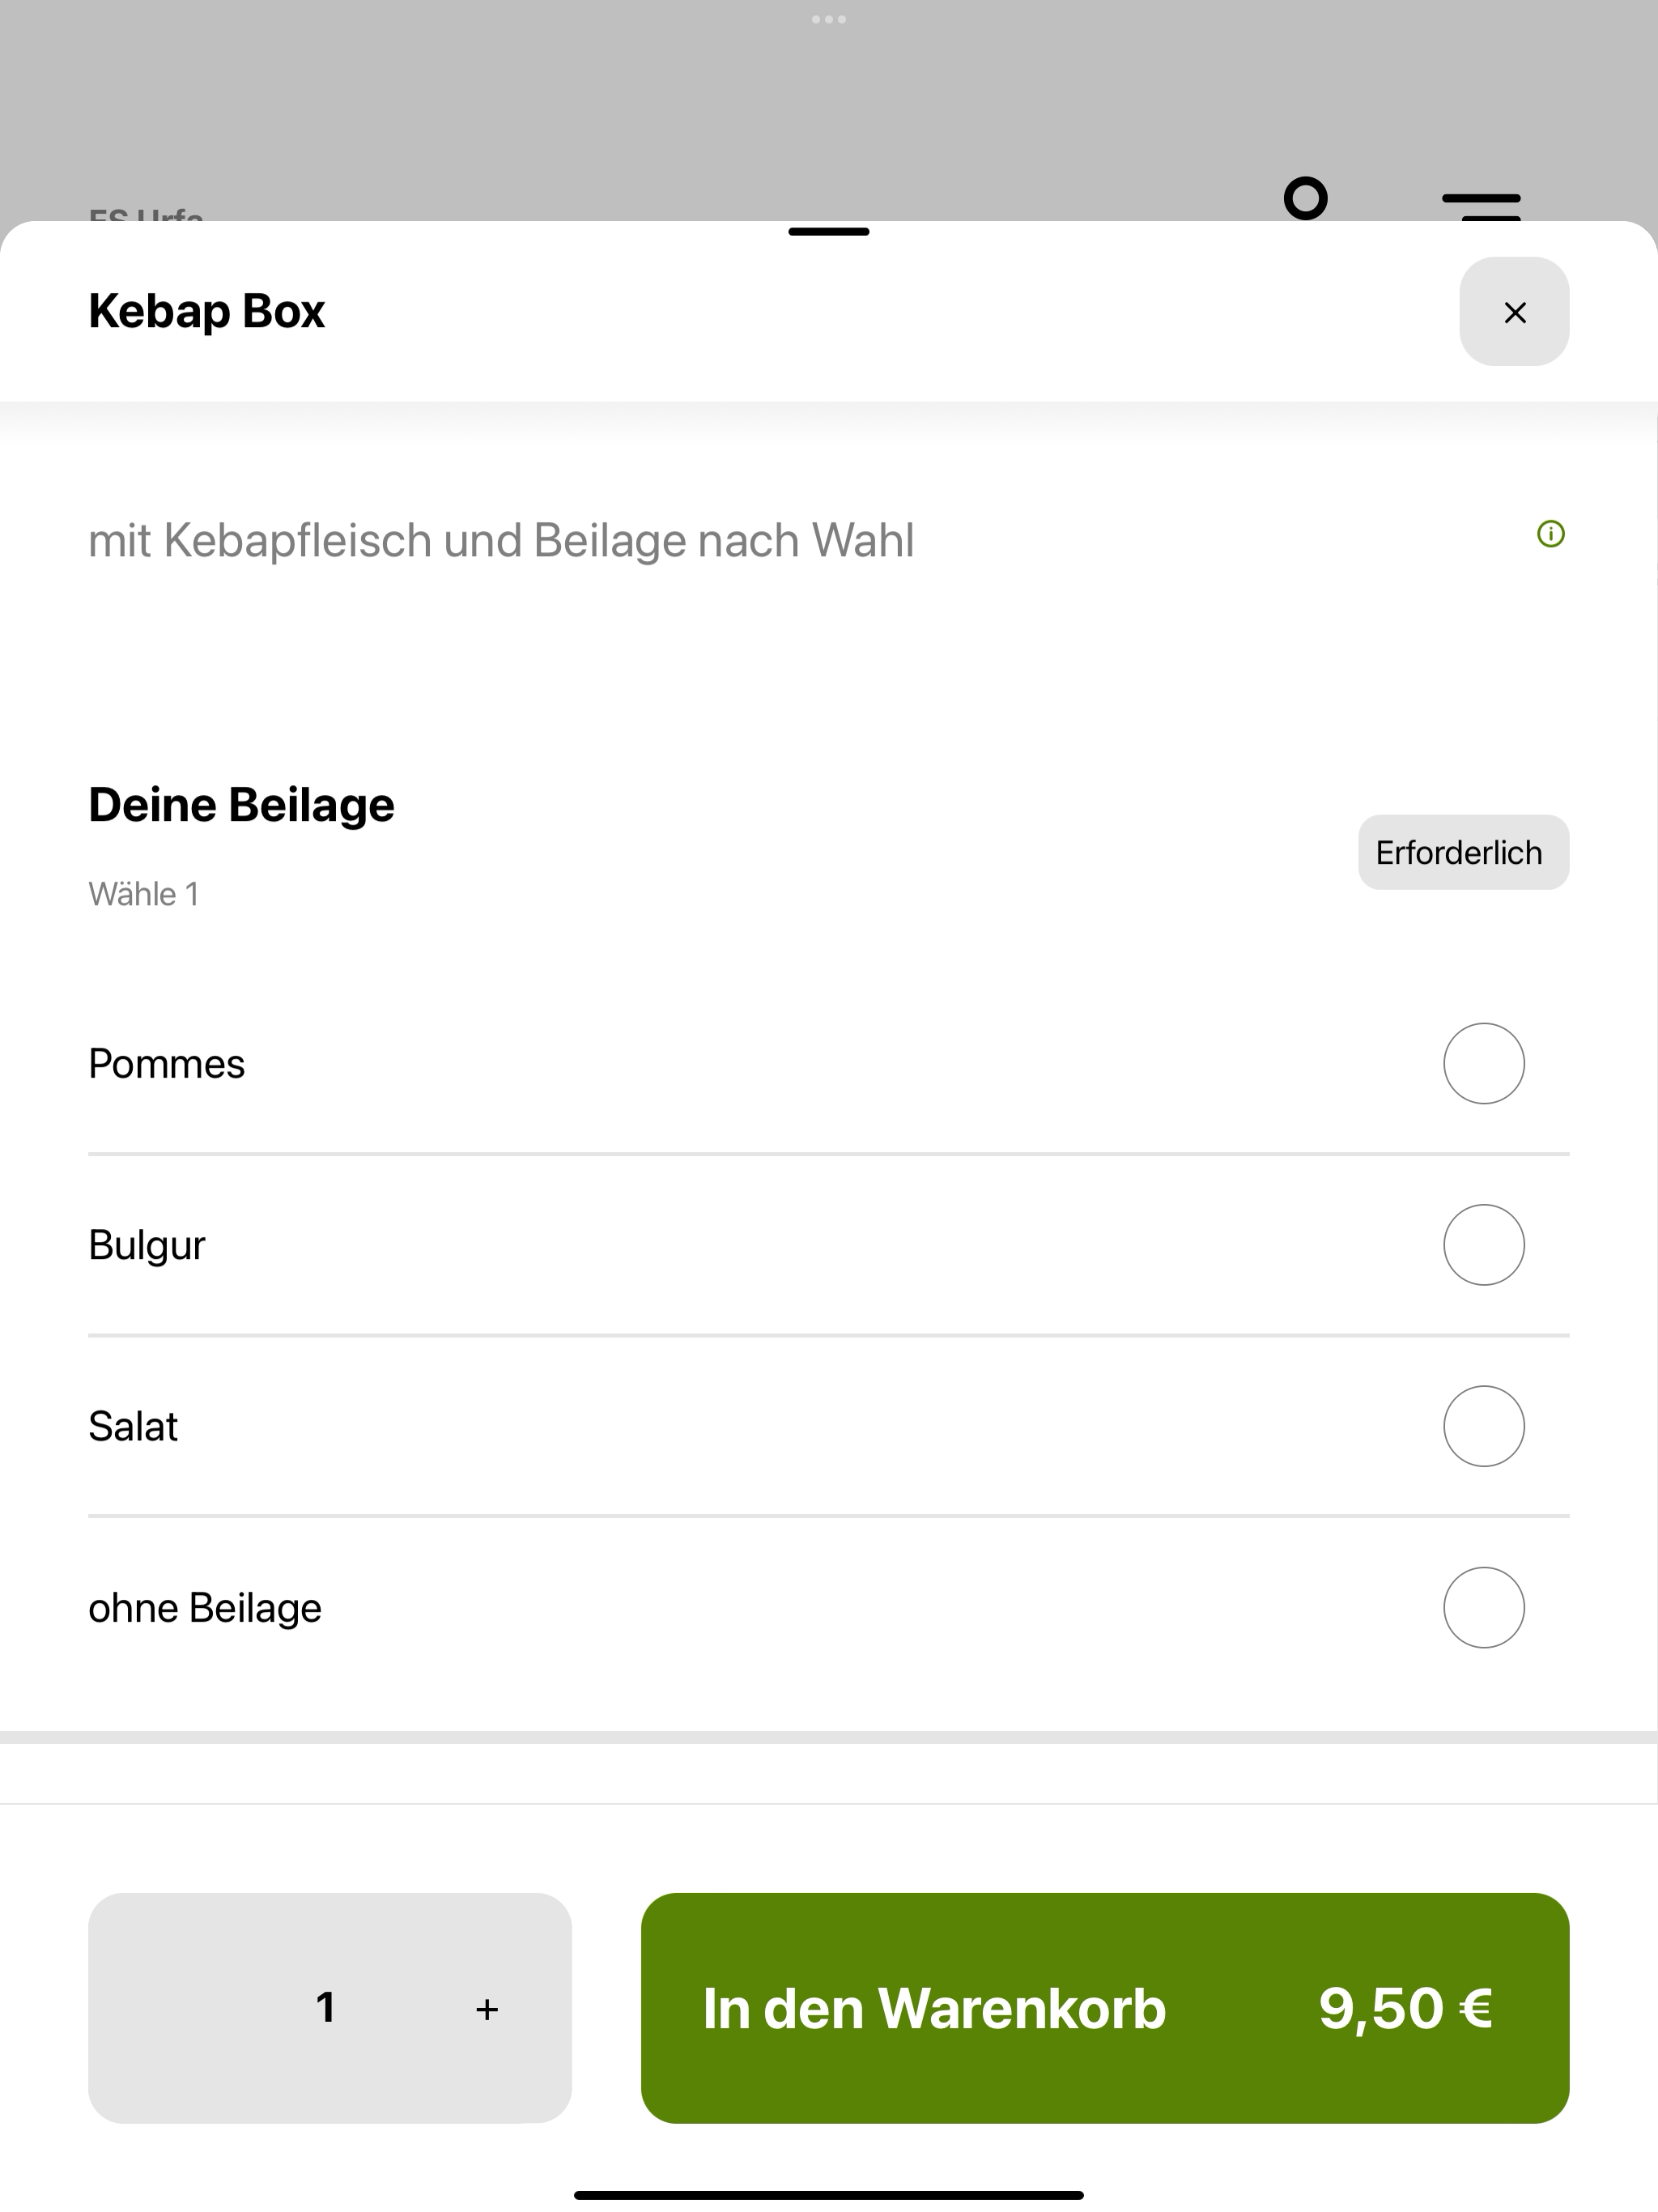1658x2212 pixels.
Task: Tap the circular search icon at top
Action: click(x=1305, y=198)
